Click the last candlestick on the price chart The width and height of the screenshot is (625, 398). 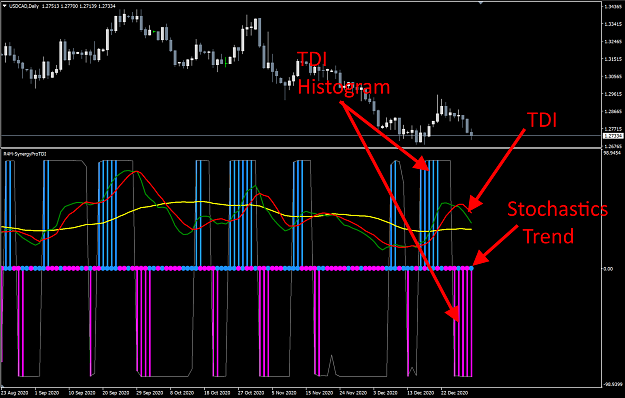pyautogui.click(x=472, y=134)
